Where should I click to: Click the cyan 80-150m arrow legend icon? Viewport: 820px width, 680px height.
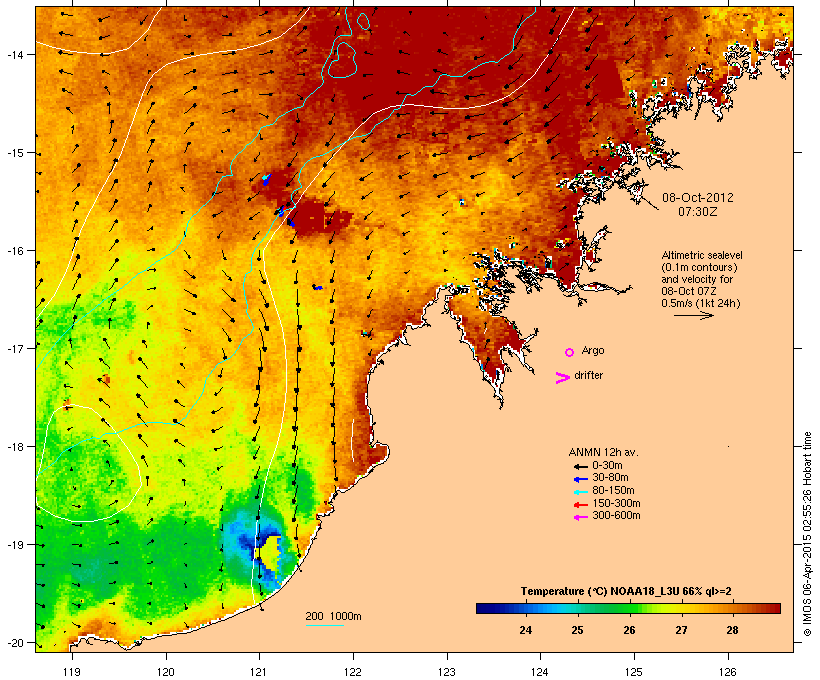[x=580, y=492]
